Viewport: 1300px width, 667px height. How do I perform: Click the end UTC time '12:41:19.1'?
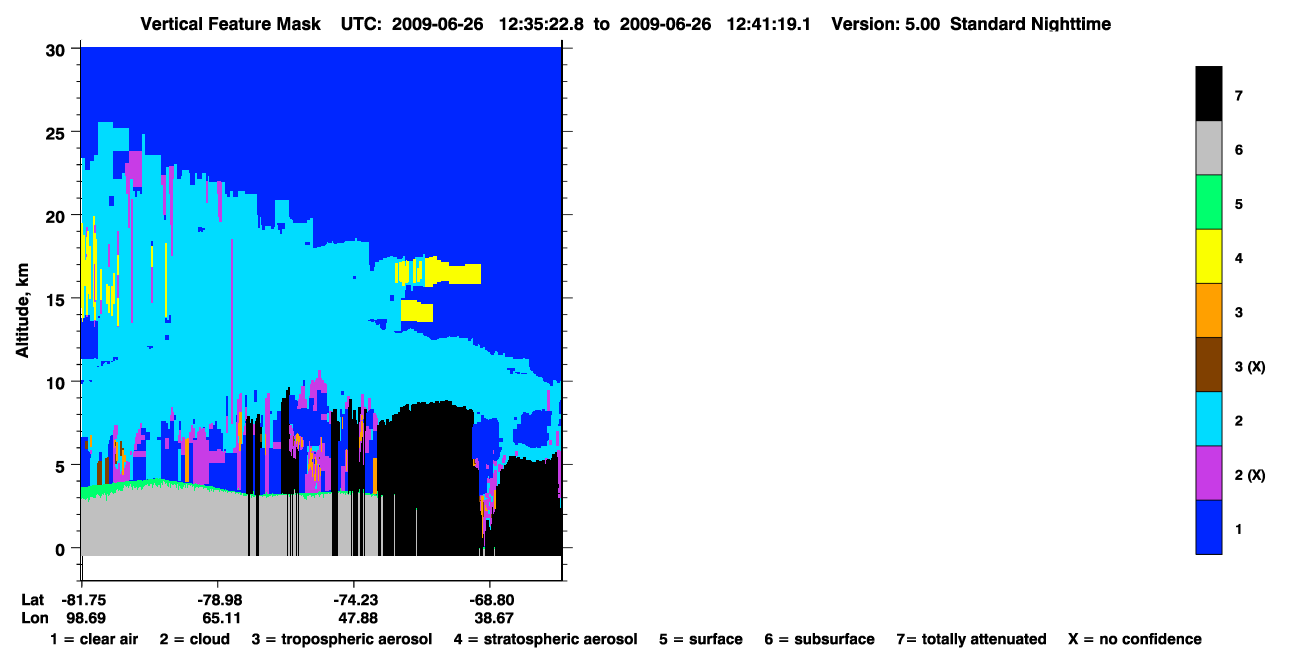click(x=767, y=23)
